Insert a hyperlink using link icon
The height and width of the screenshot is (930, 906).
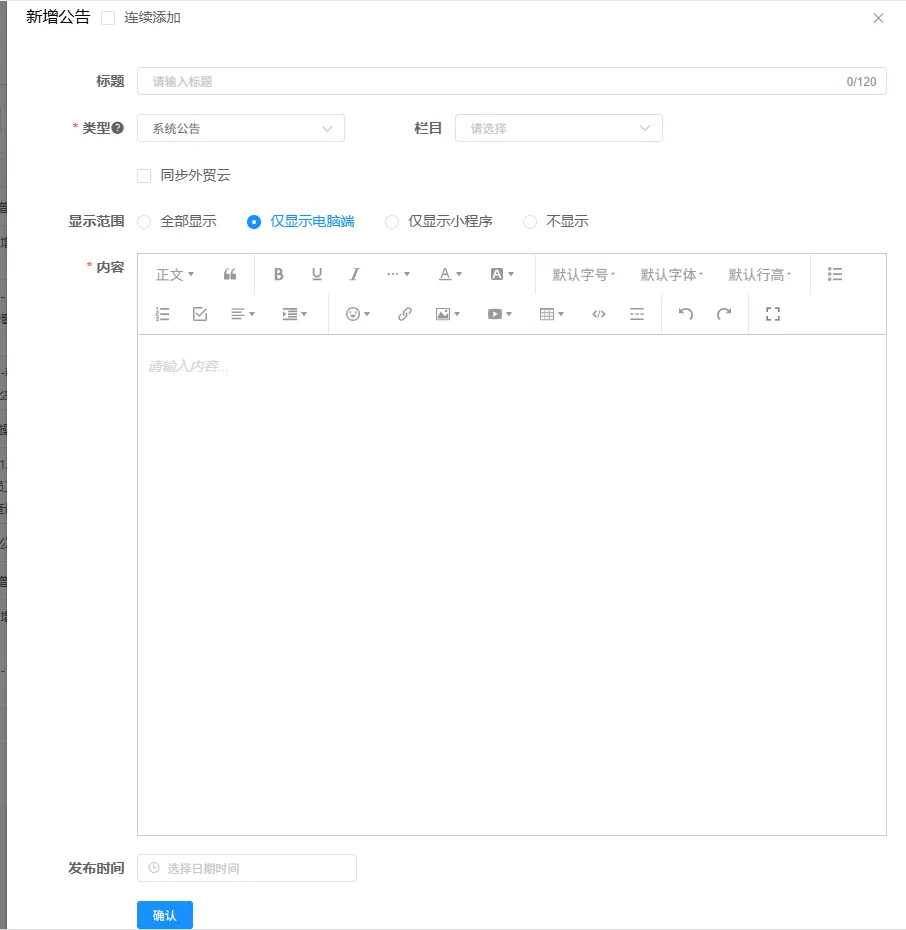pos(404,314)
